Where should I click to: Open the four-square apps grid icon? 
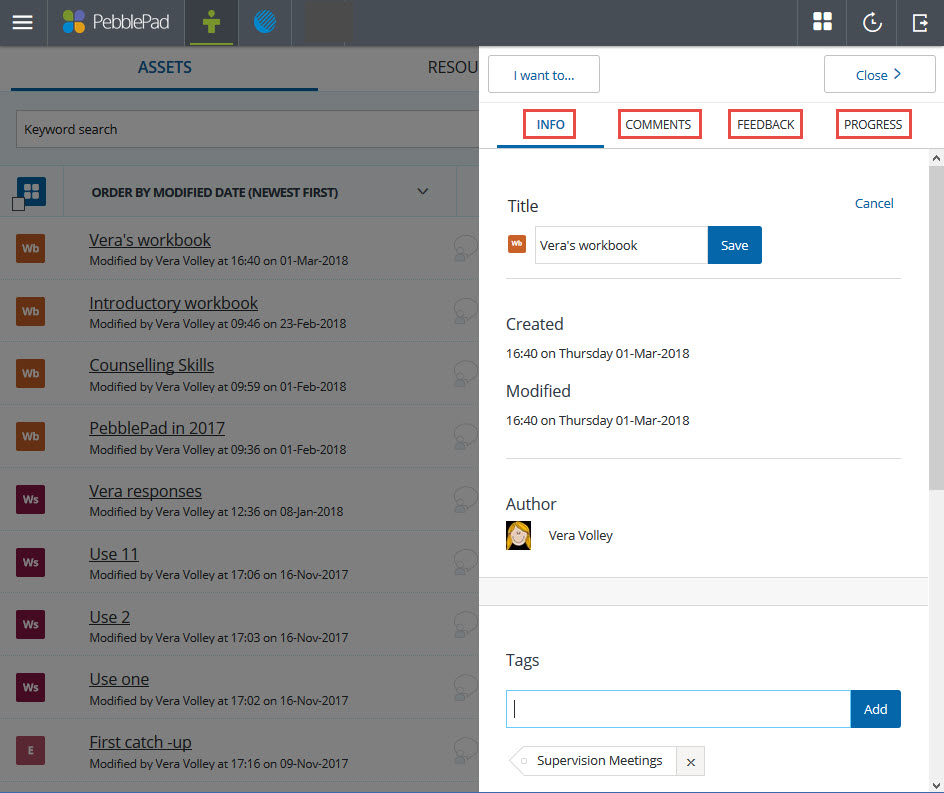822,22
